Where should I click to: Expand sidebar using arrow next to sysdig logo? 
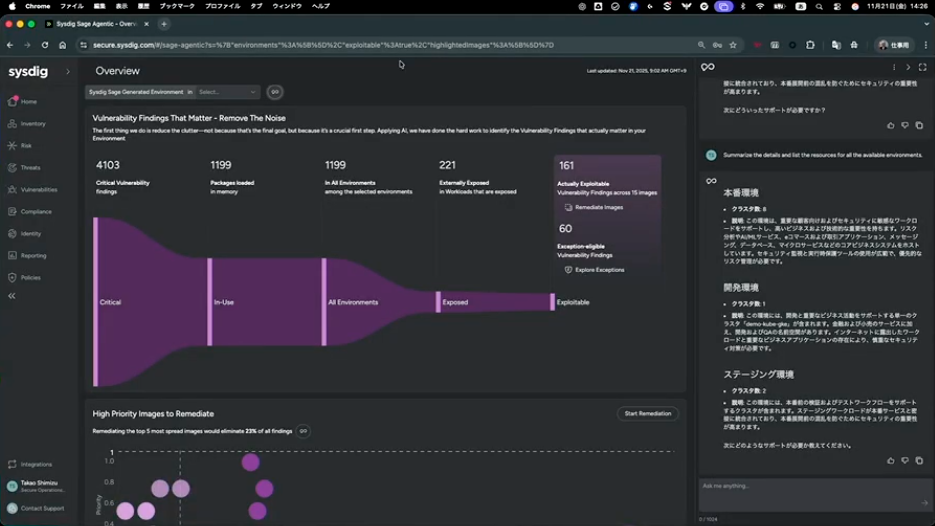pyautogui.click(x=68, y=72)
